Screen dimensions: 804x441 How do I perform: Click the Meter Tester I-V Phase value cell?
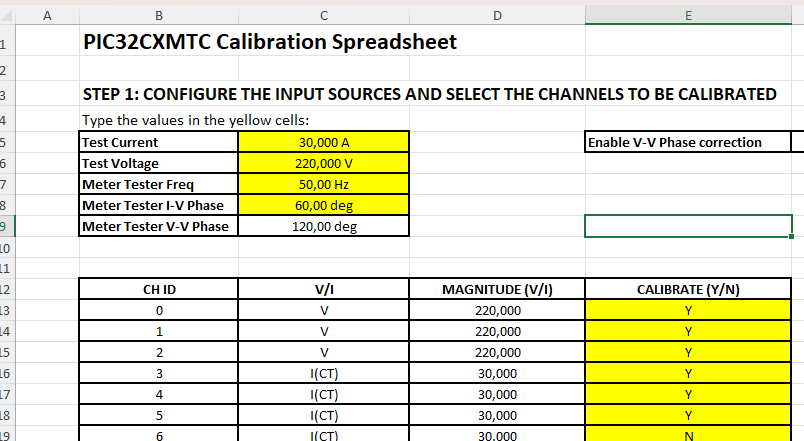point(324,205)
